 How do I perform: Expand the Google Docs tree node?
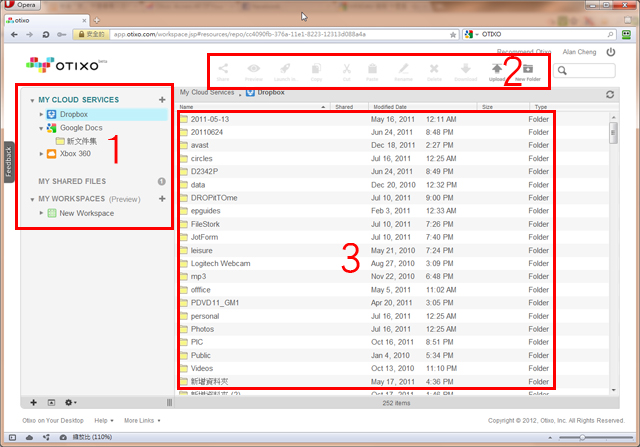coord(41,128)
